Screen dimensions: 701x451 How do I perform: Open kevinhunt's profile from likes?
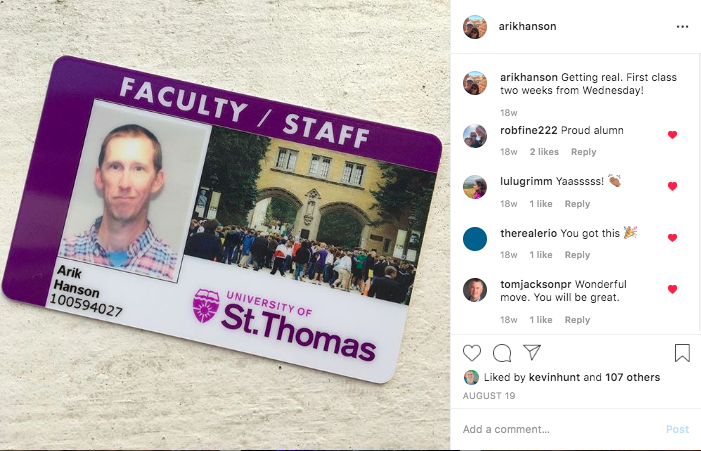point(554,377)
